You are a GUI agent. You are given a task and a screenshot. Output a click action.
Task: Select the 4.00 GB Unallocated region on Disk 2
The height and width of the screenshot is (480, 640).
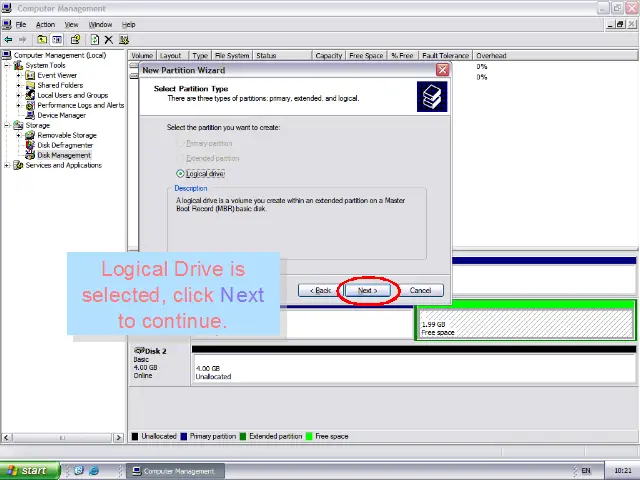413,364
